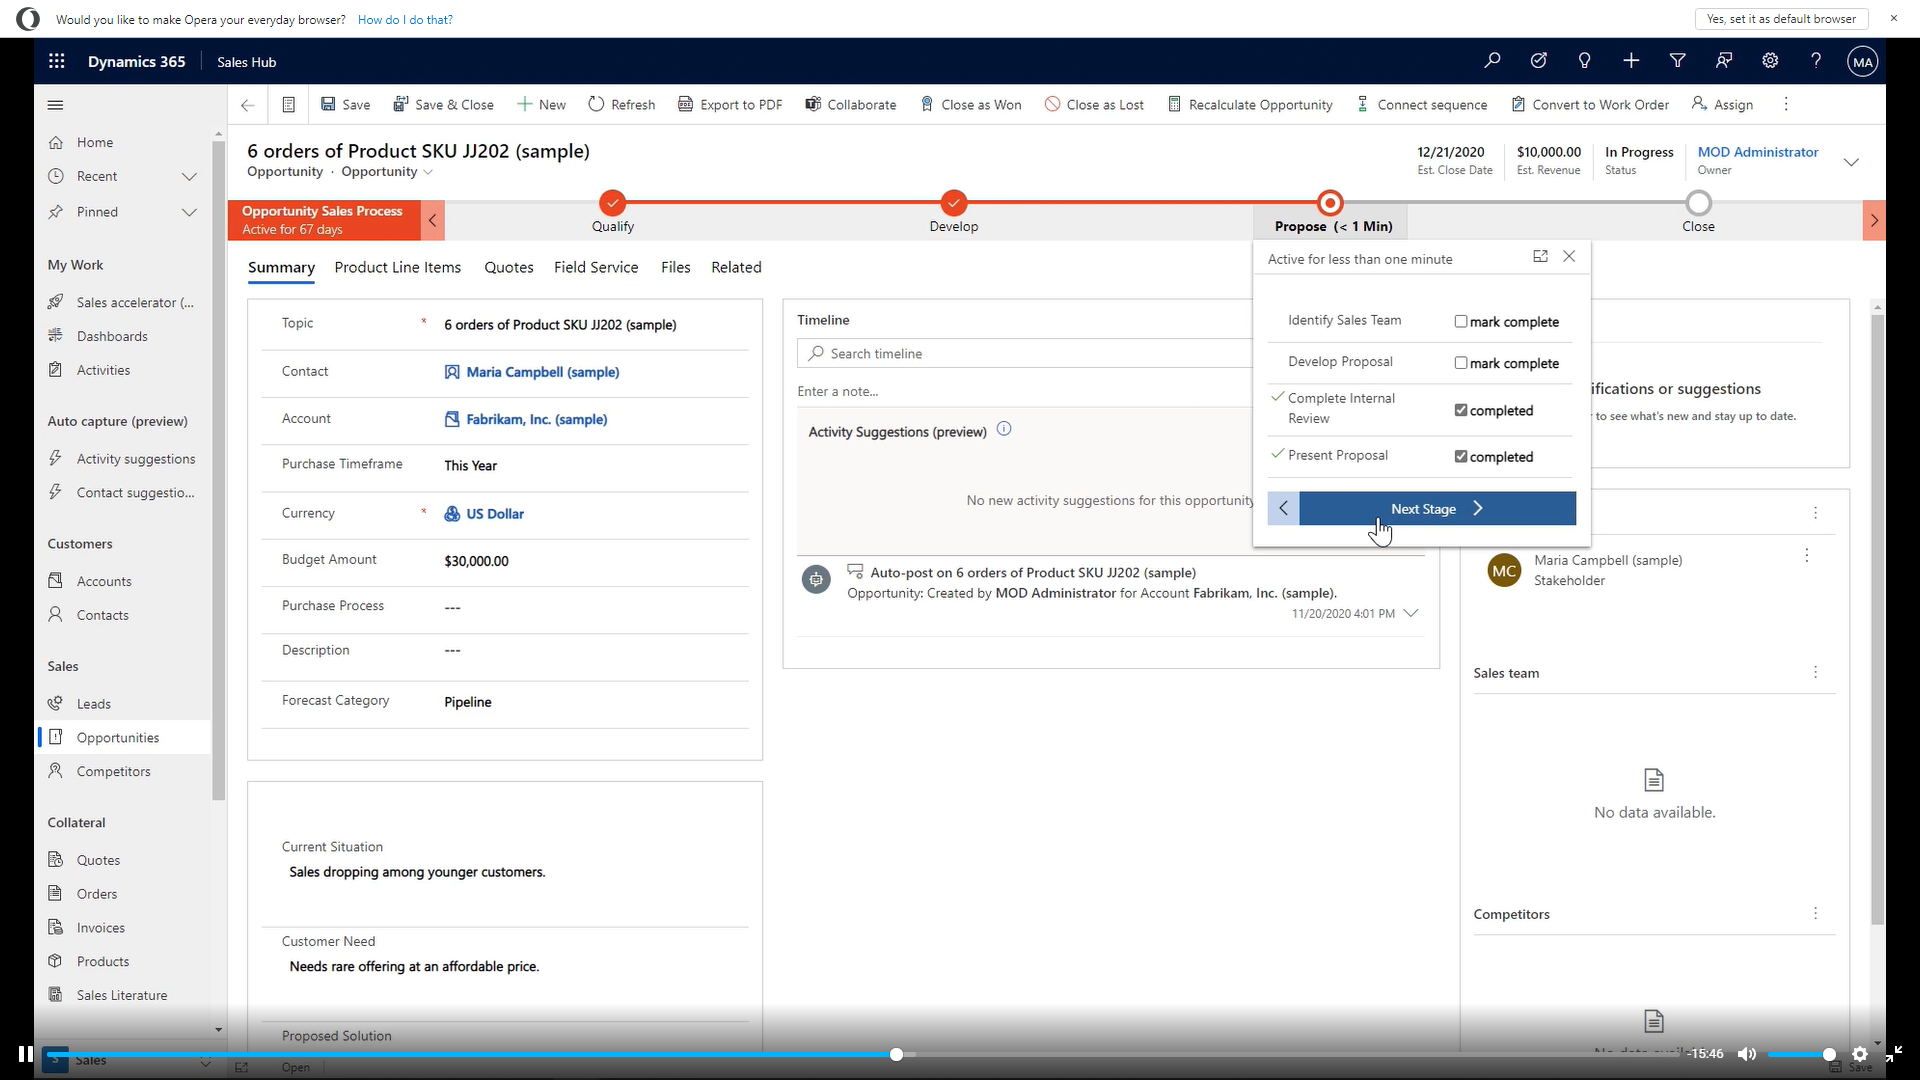
Task: Click Save in the command bar
Action: [345, 105]
